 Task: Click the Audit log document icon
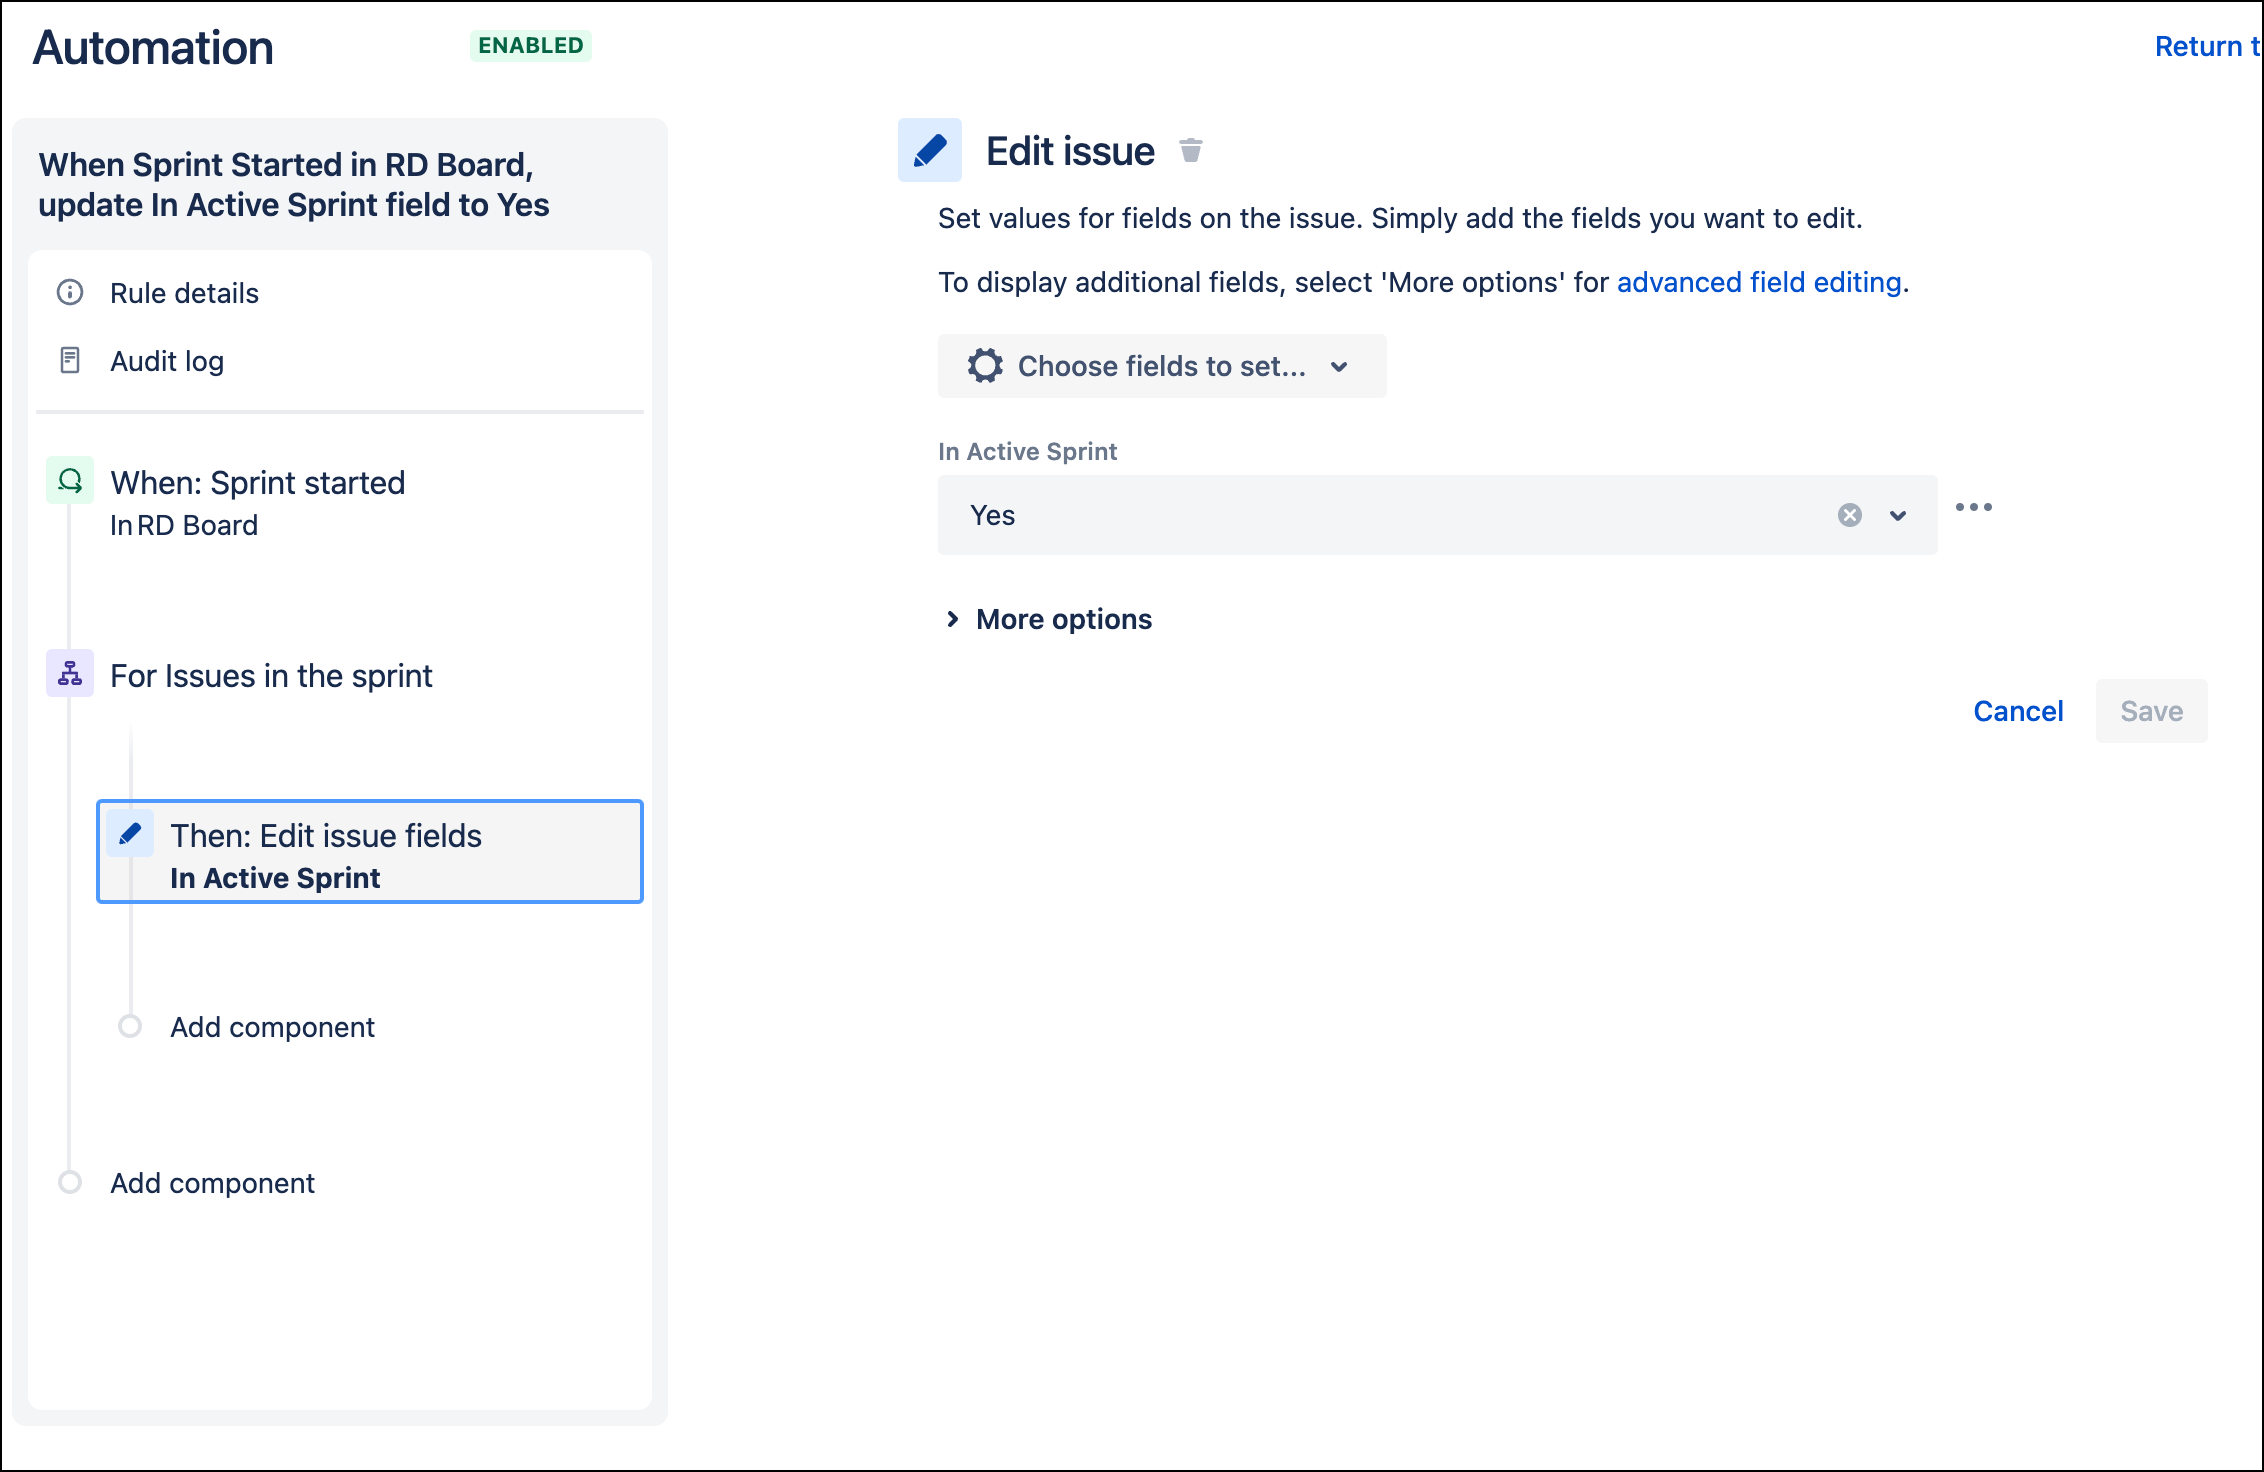(70, 360)
